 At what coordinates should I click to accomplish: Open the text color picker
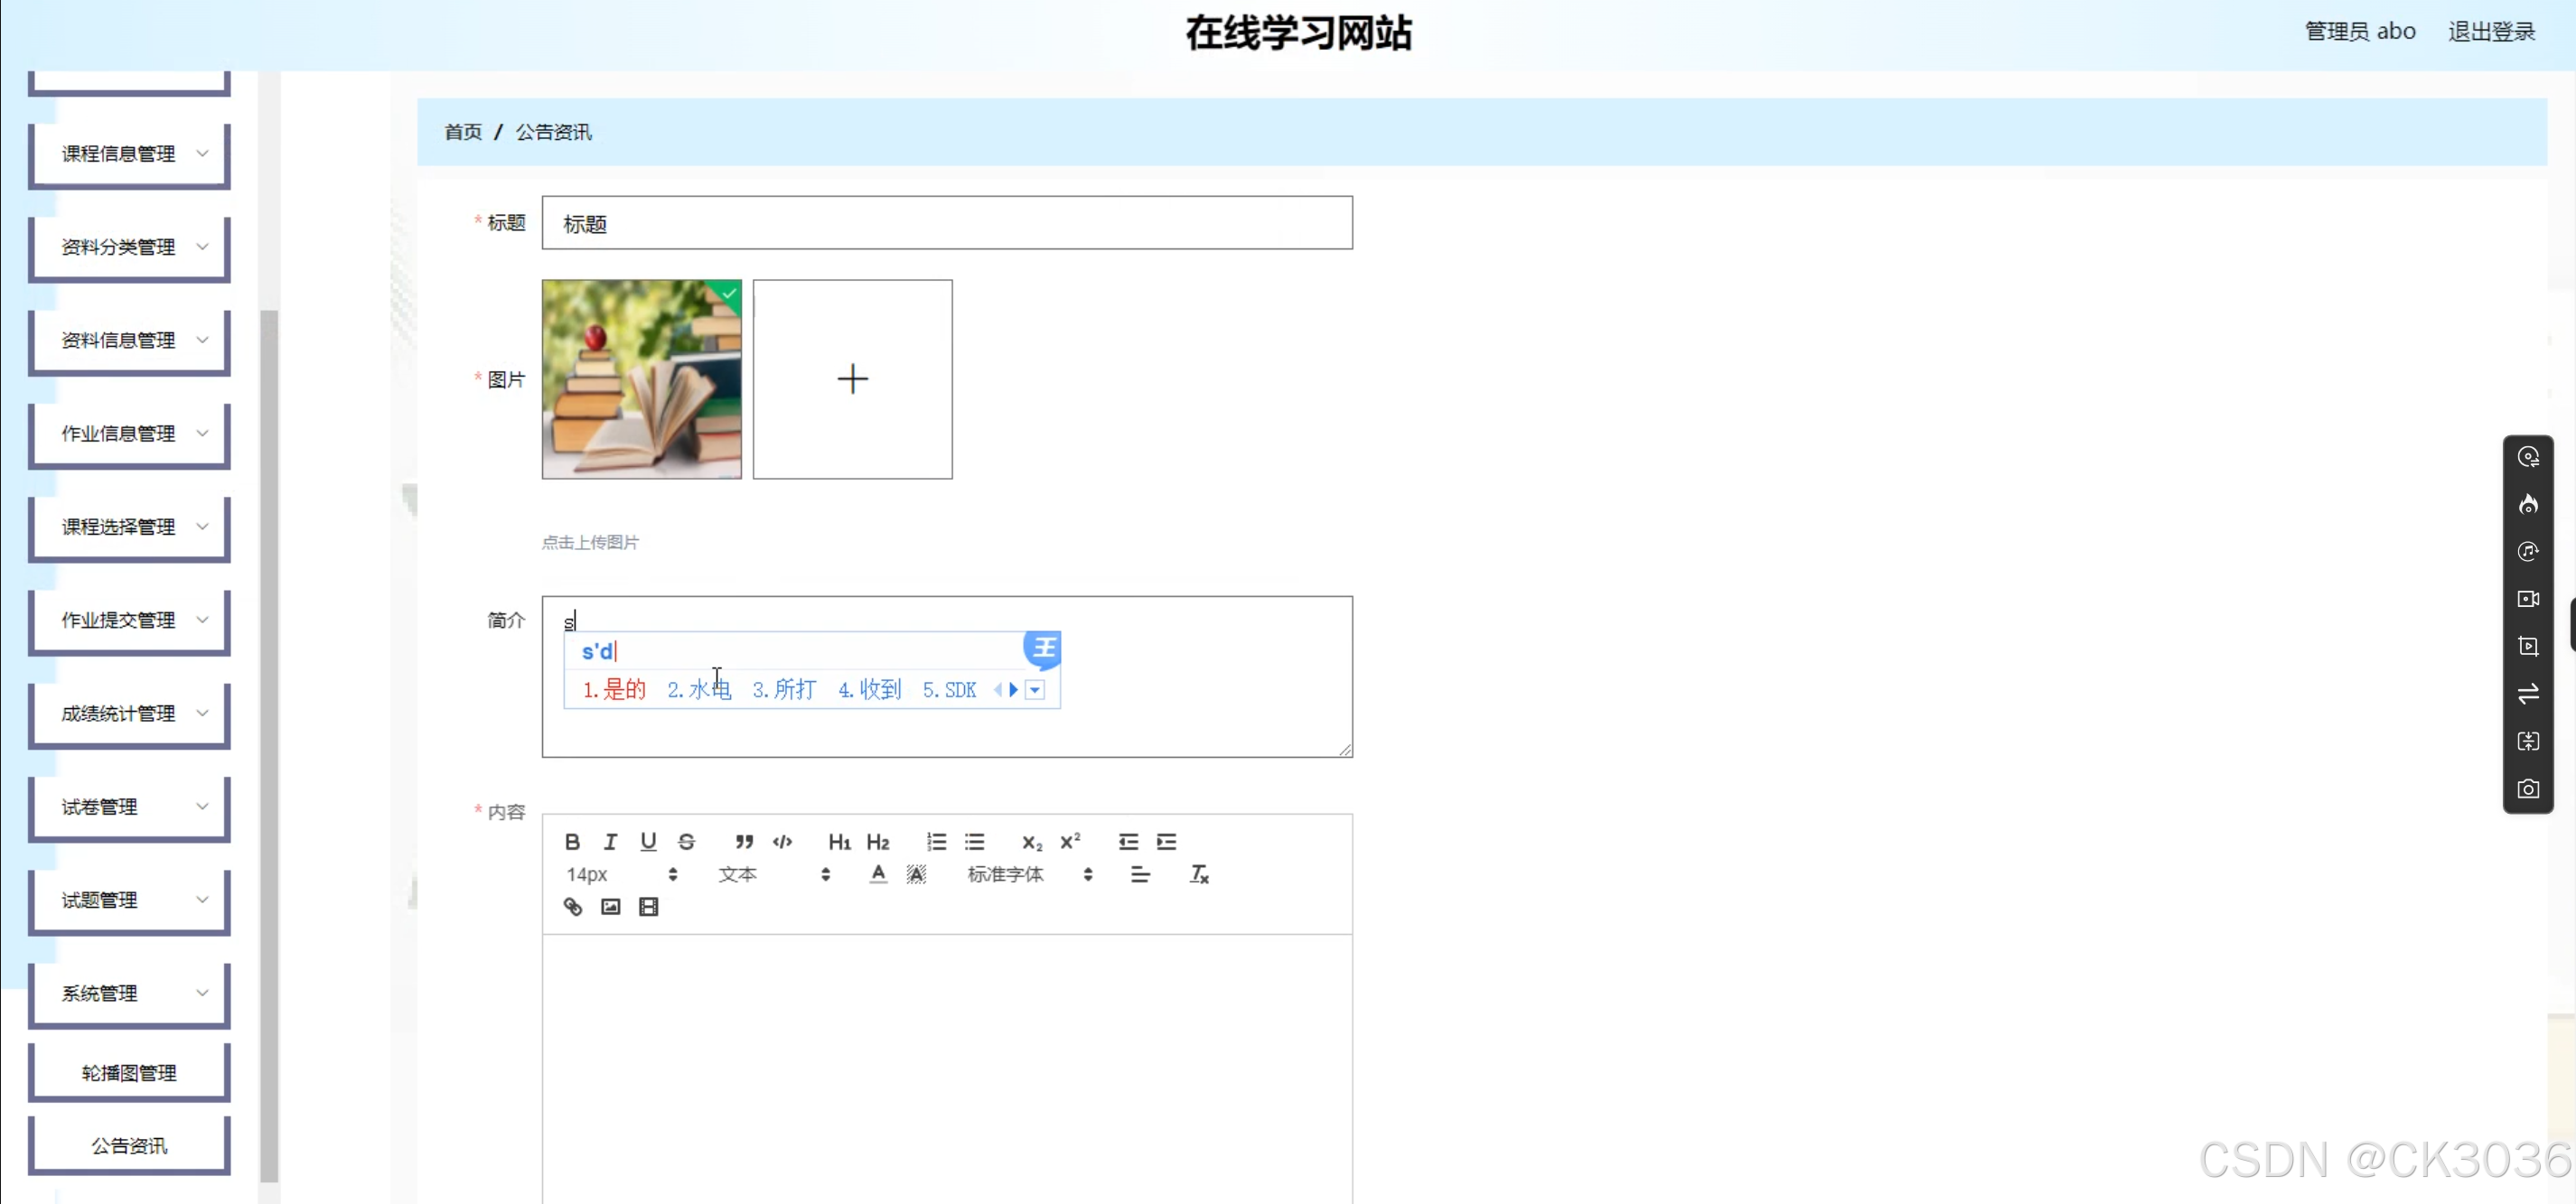point(877,875)
